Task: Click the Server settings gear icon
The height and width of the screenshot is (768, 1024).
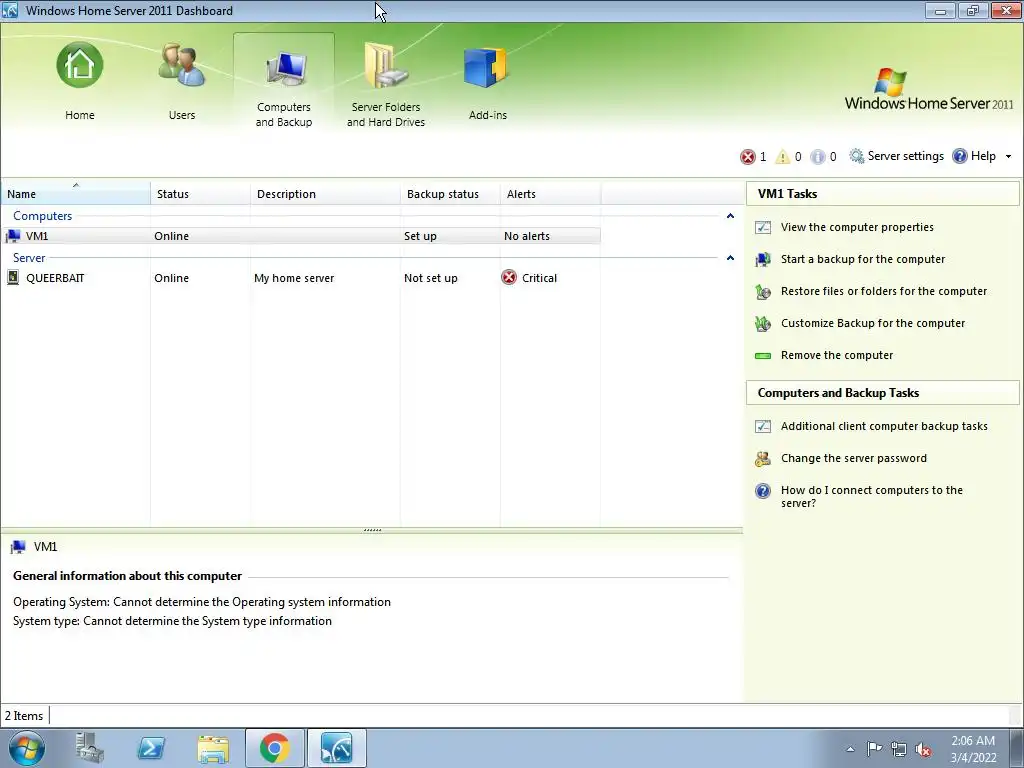Action: tap(856, 156)
